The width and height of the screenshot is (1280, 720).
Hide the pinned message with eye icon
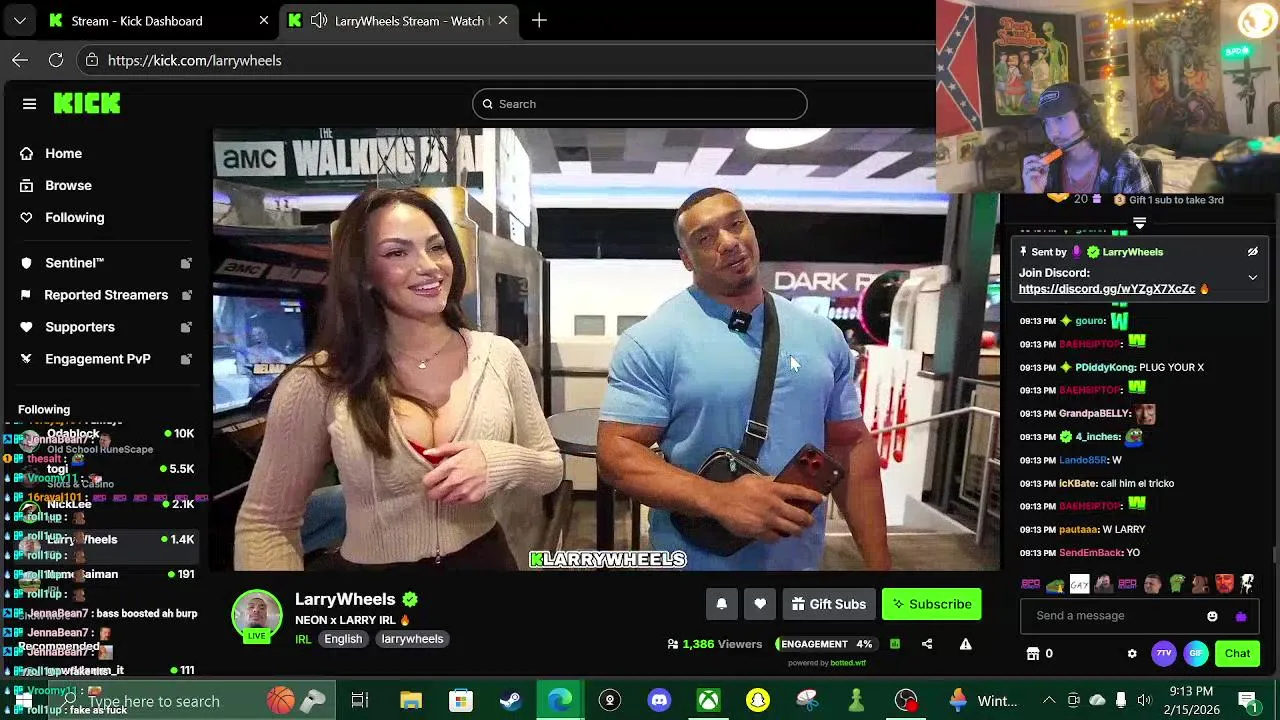tap(1252, 252)
